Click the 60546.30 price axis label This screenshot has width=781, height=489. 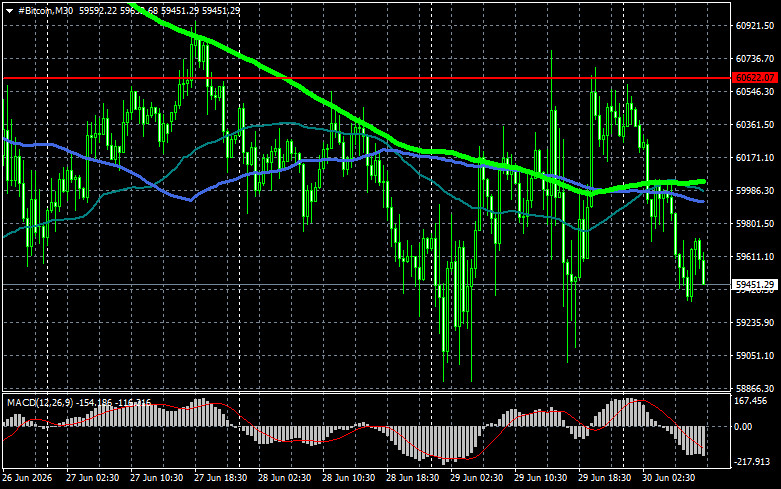[x=755, y=92]
